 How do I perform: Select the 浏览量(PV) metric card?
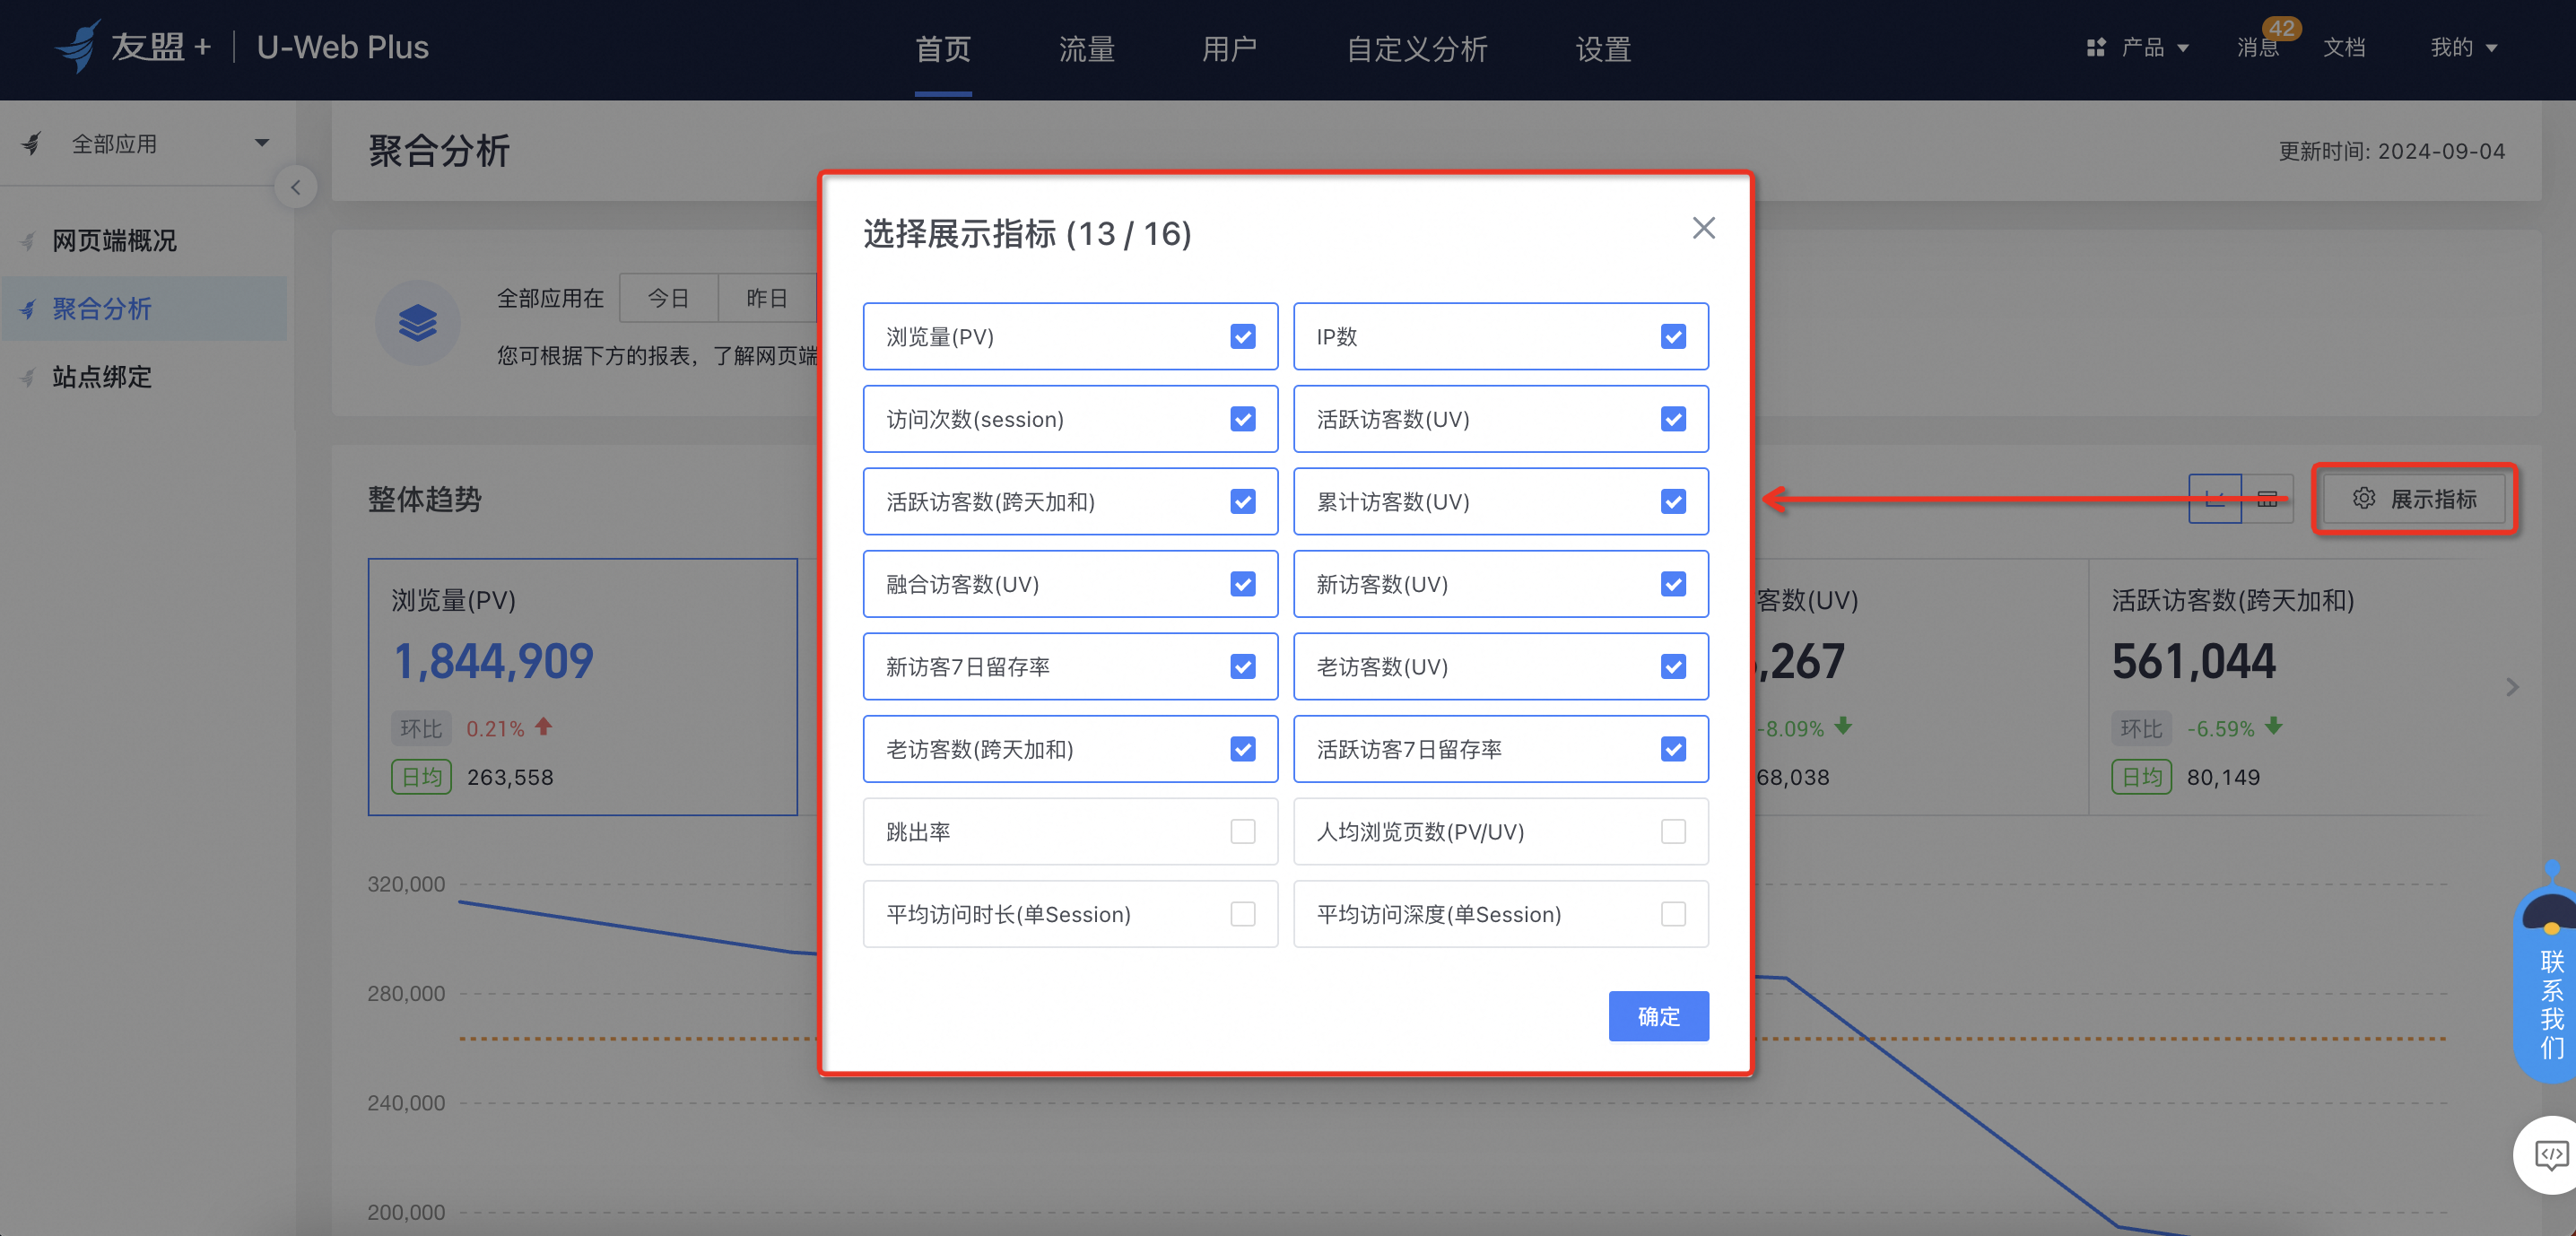click(583, 687)
